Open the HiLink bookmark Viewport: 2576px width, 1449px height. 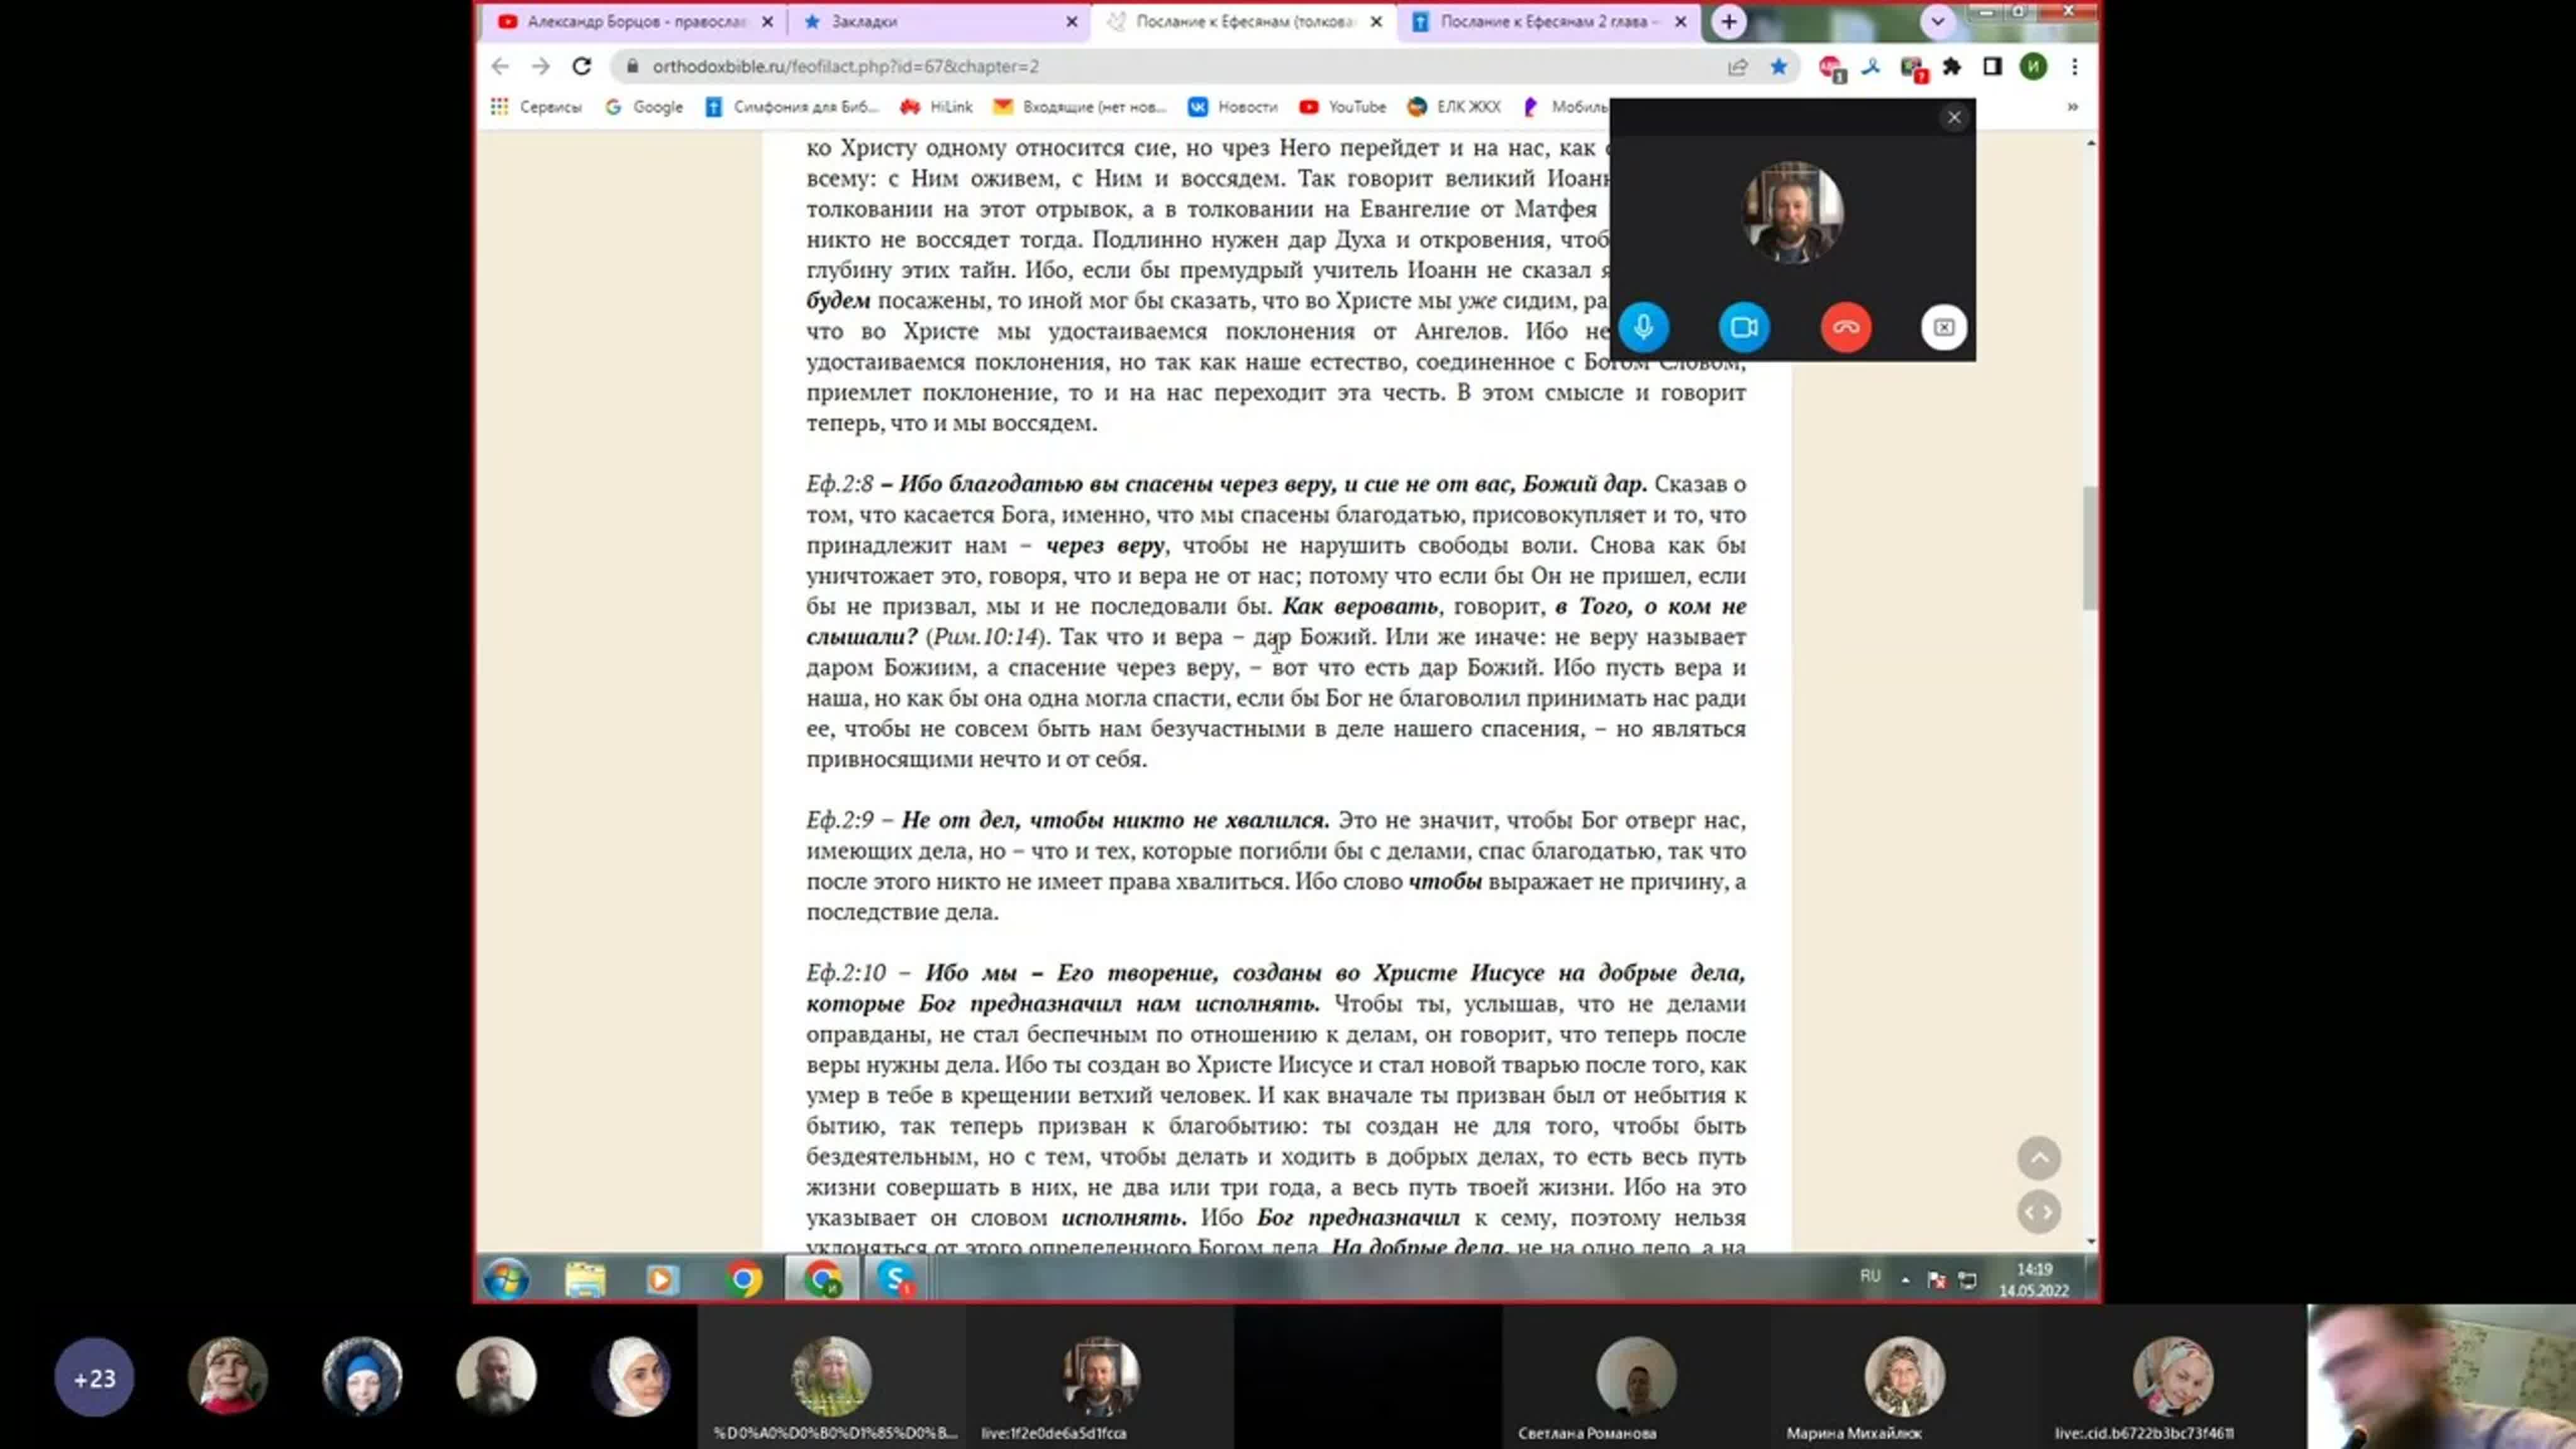(936, 106)
